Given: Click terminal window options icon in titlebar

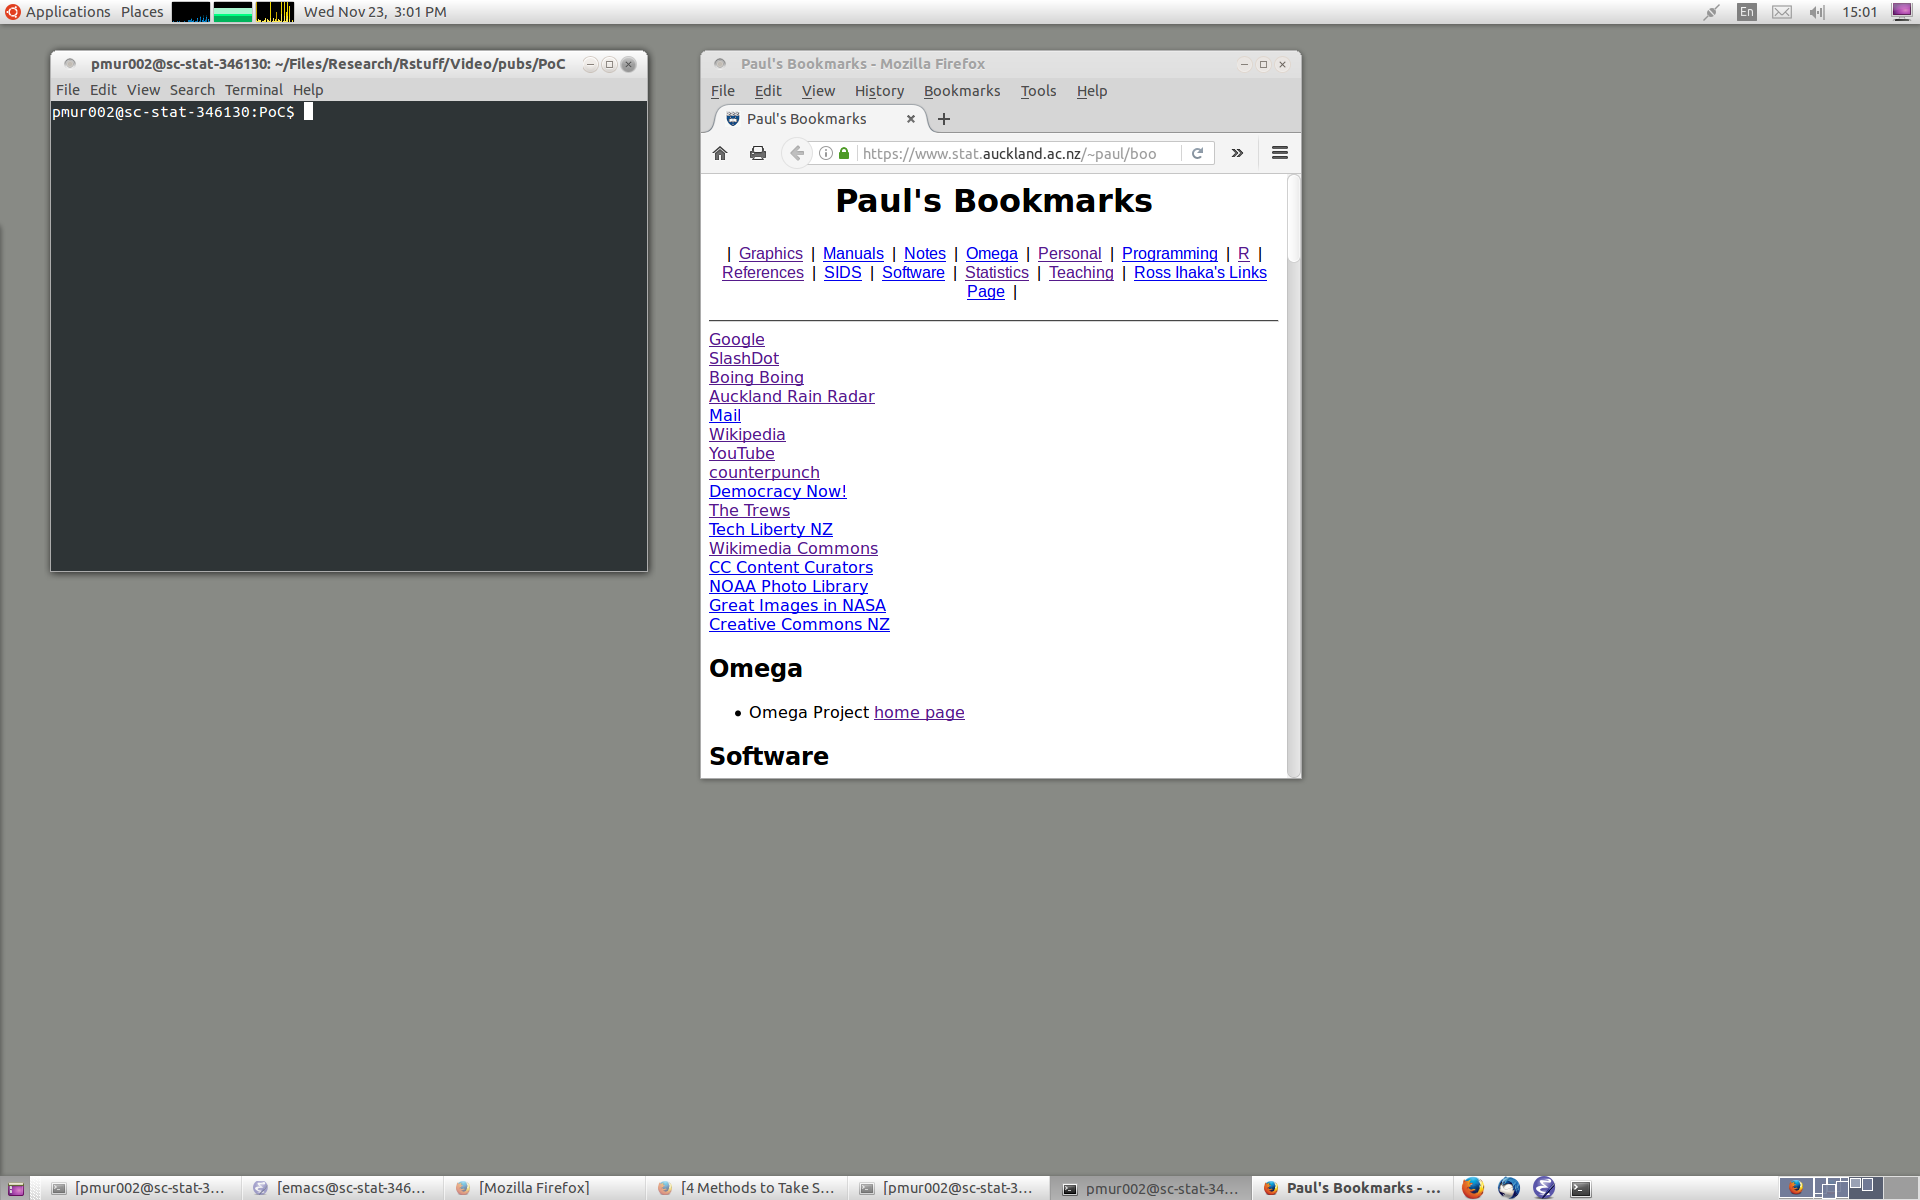Looking at the screenshot, I should (x=70, y=64).
